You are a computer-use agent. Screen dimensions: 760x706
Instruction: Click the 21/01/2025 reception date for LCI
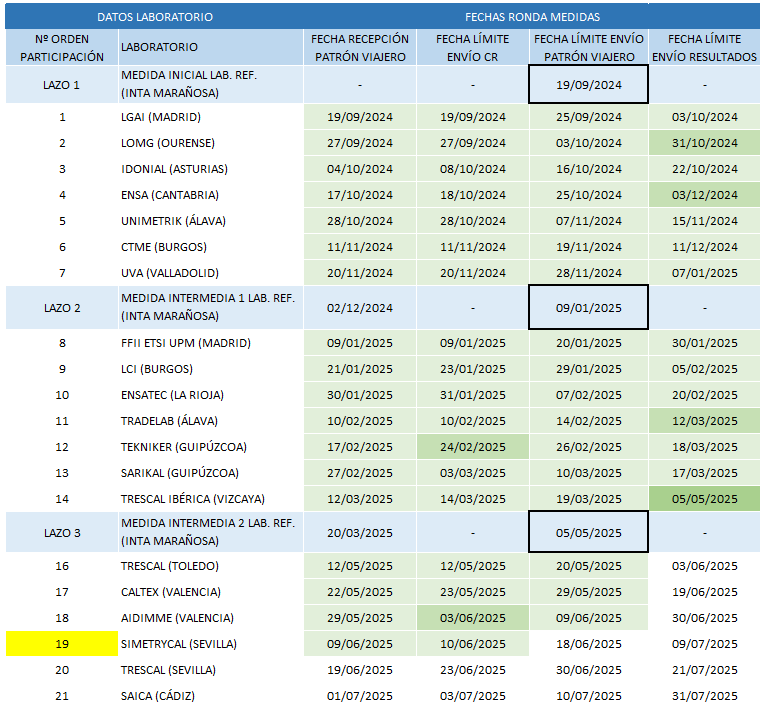tap(360, 369)
